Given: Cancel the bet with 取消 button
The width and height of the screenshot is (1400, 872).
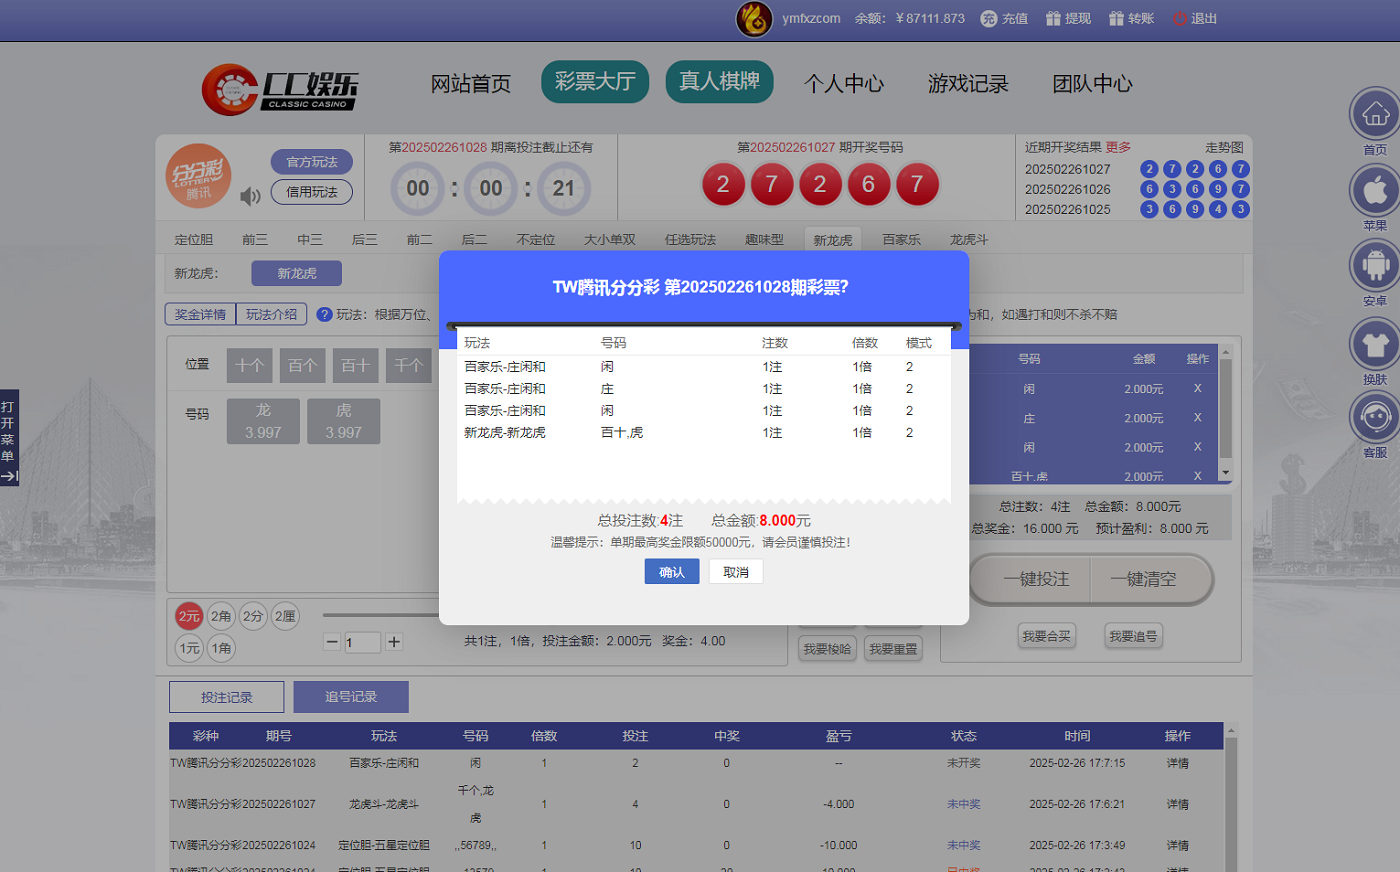Looking at the screenshot, I should (736, 572).
